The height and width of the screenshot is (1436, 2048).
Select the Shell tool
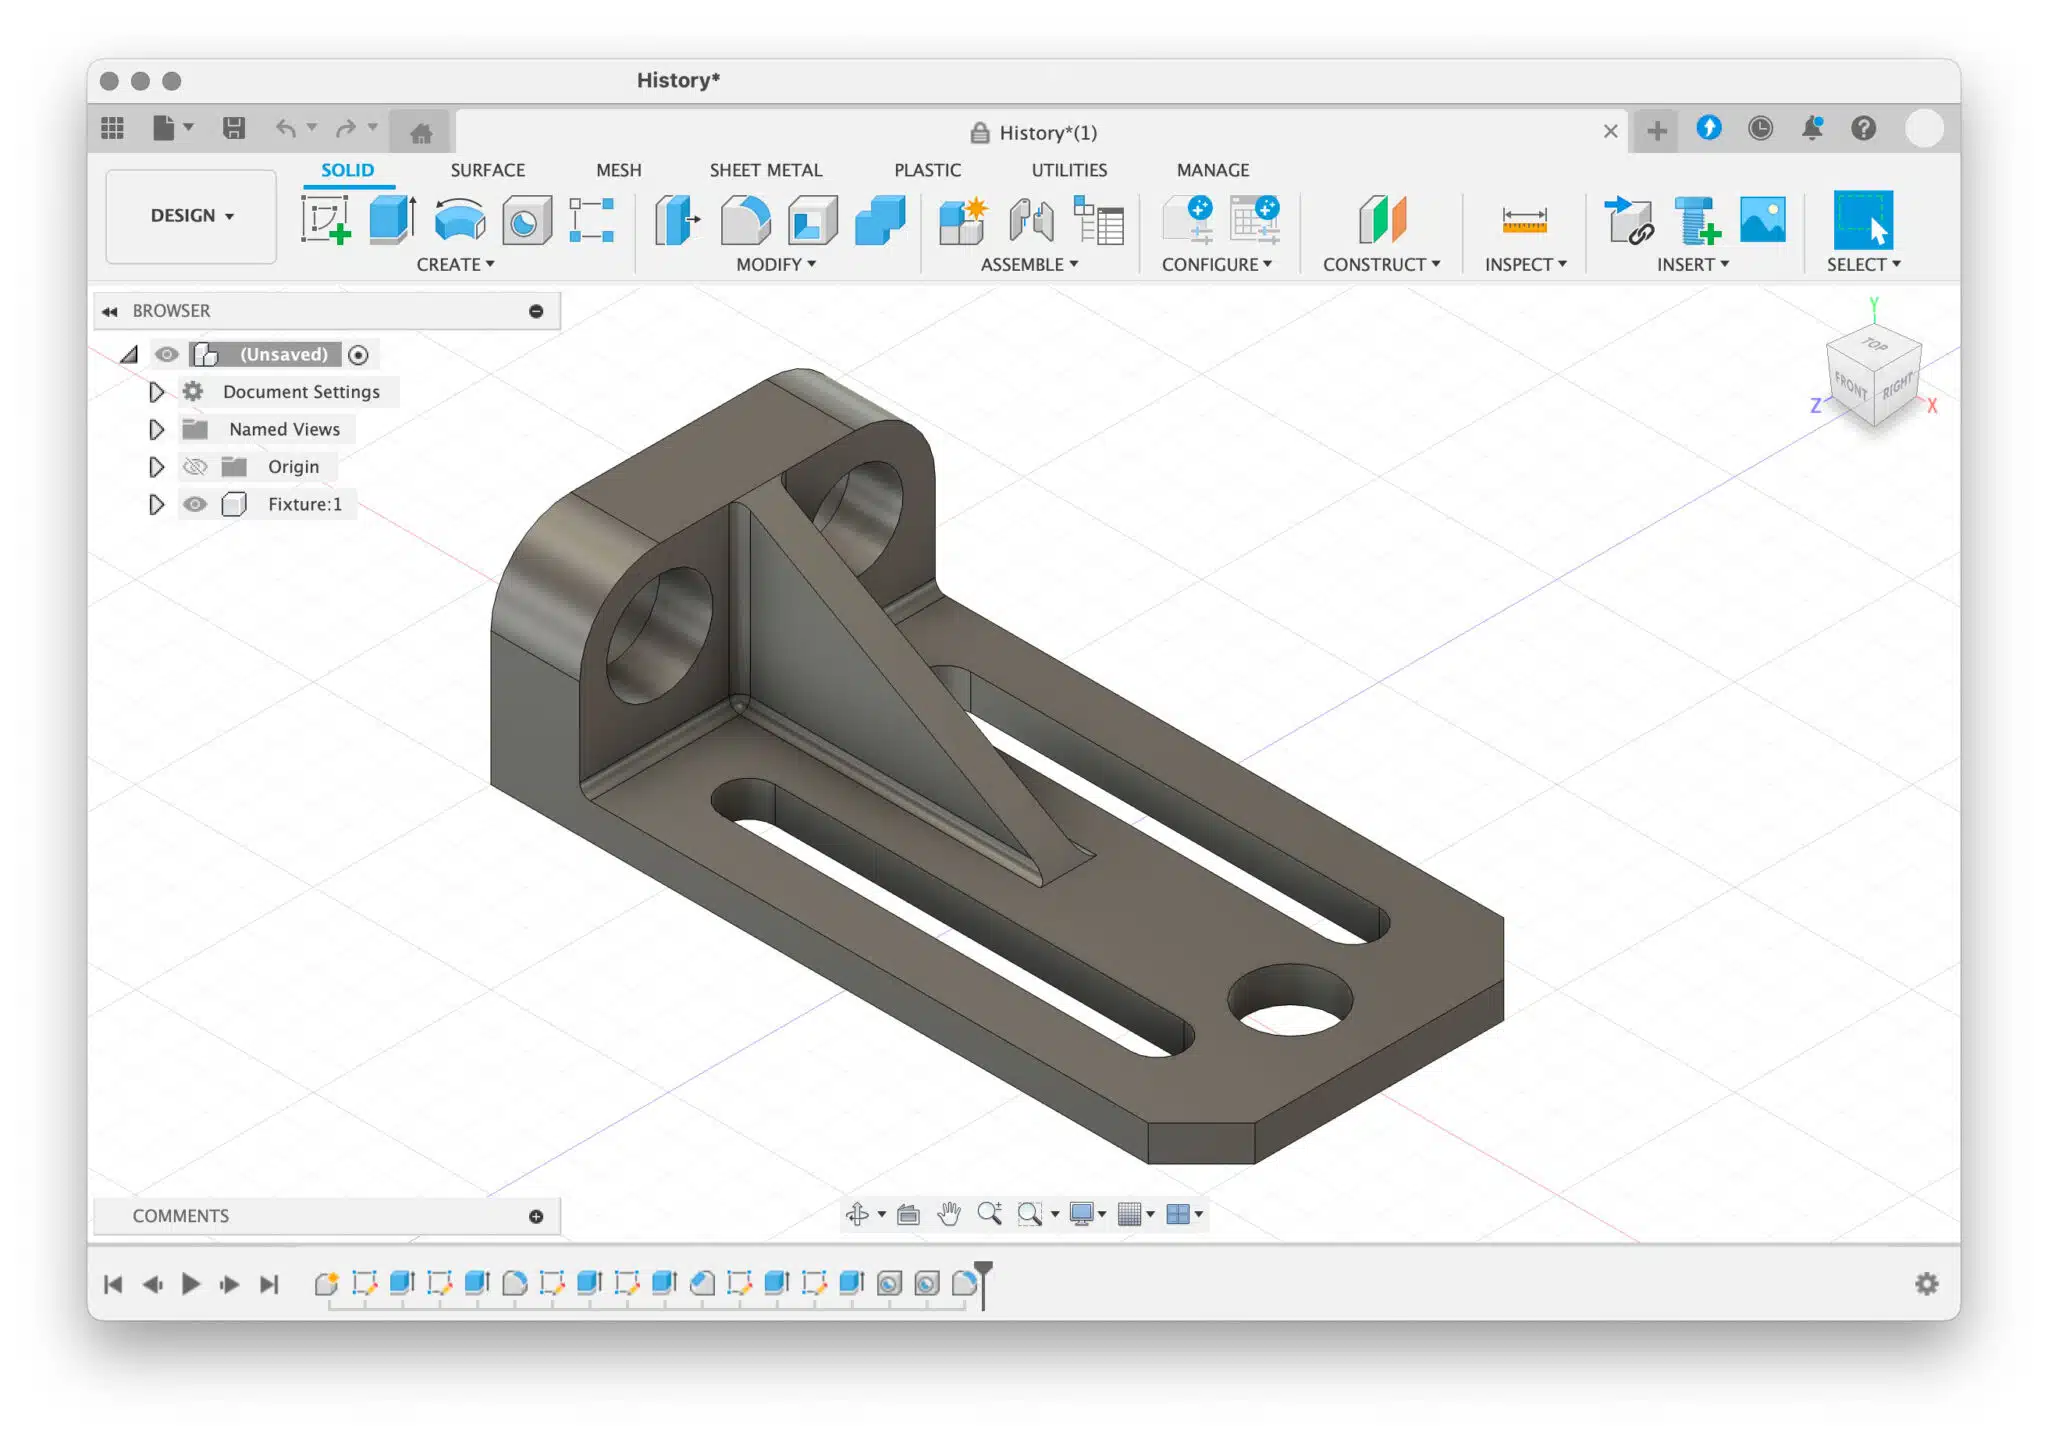click(x=812, y=220)
